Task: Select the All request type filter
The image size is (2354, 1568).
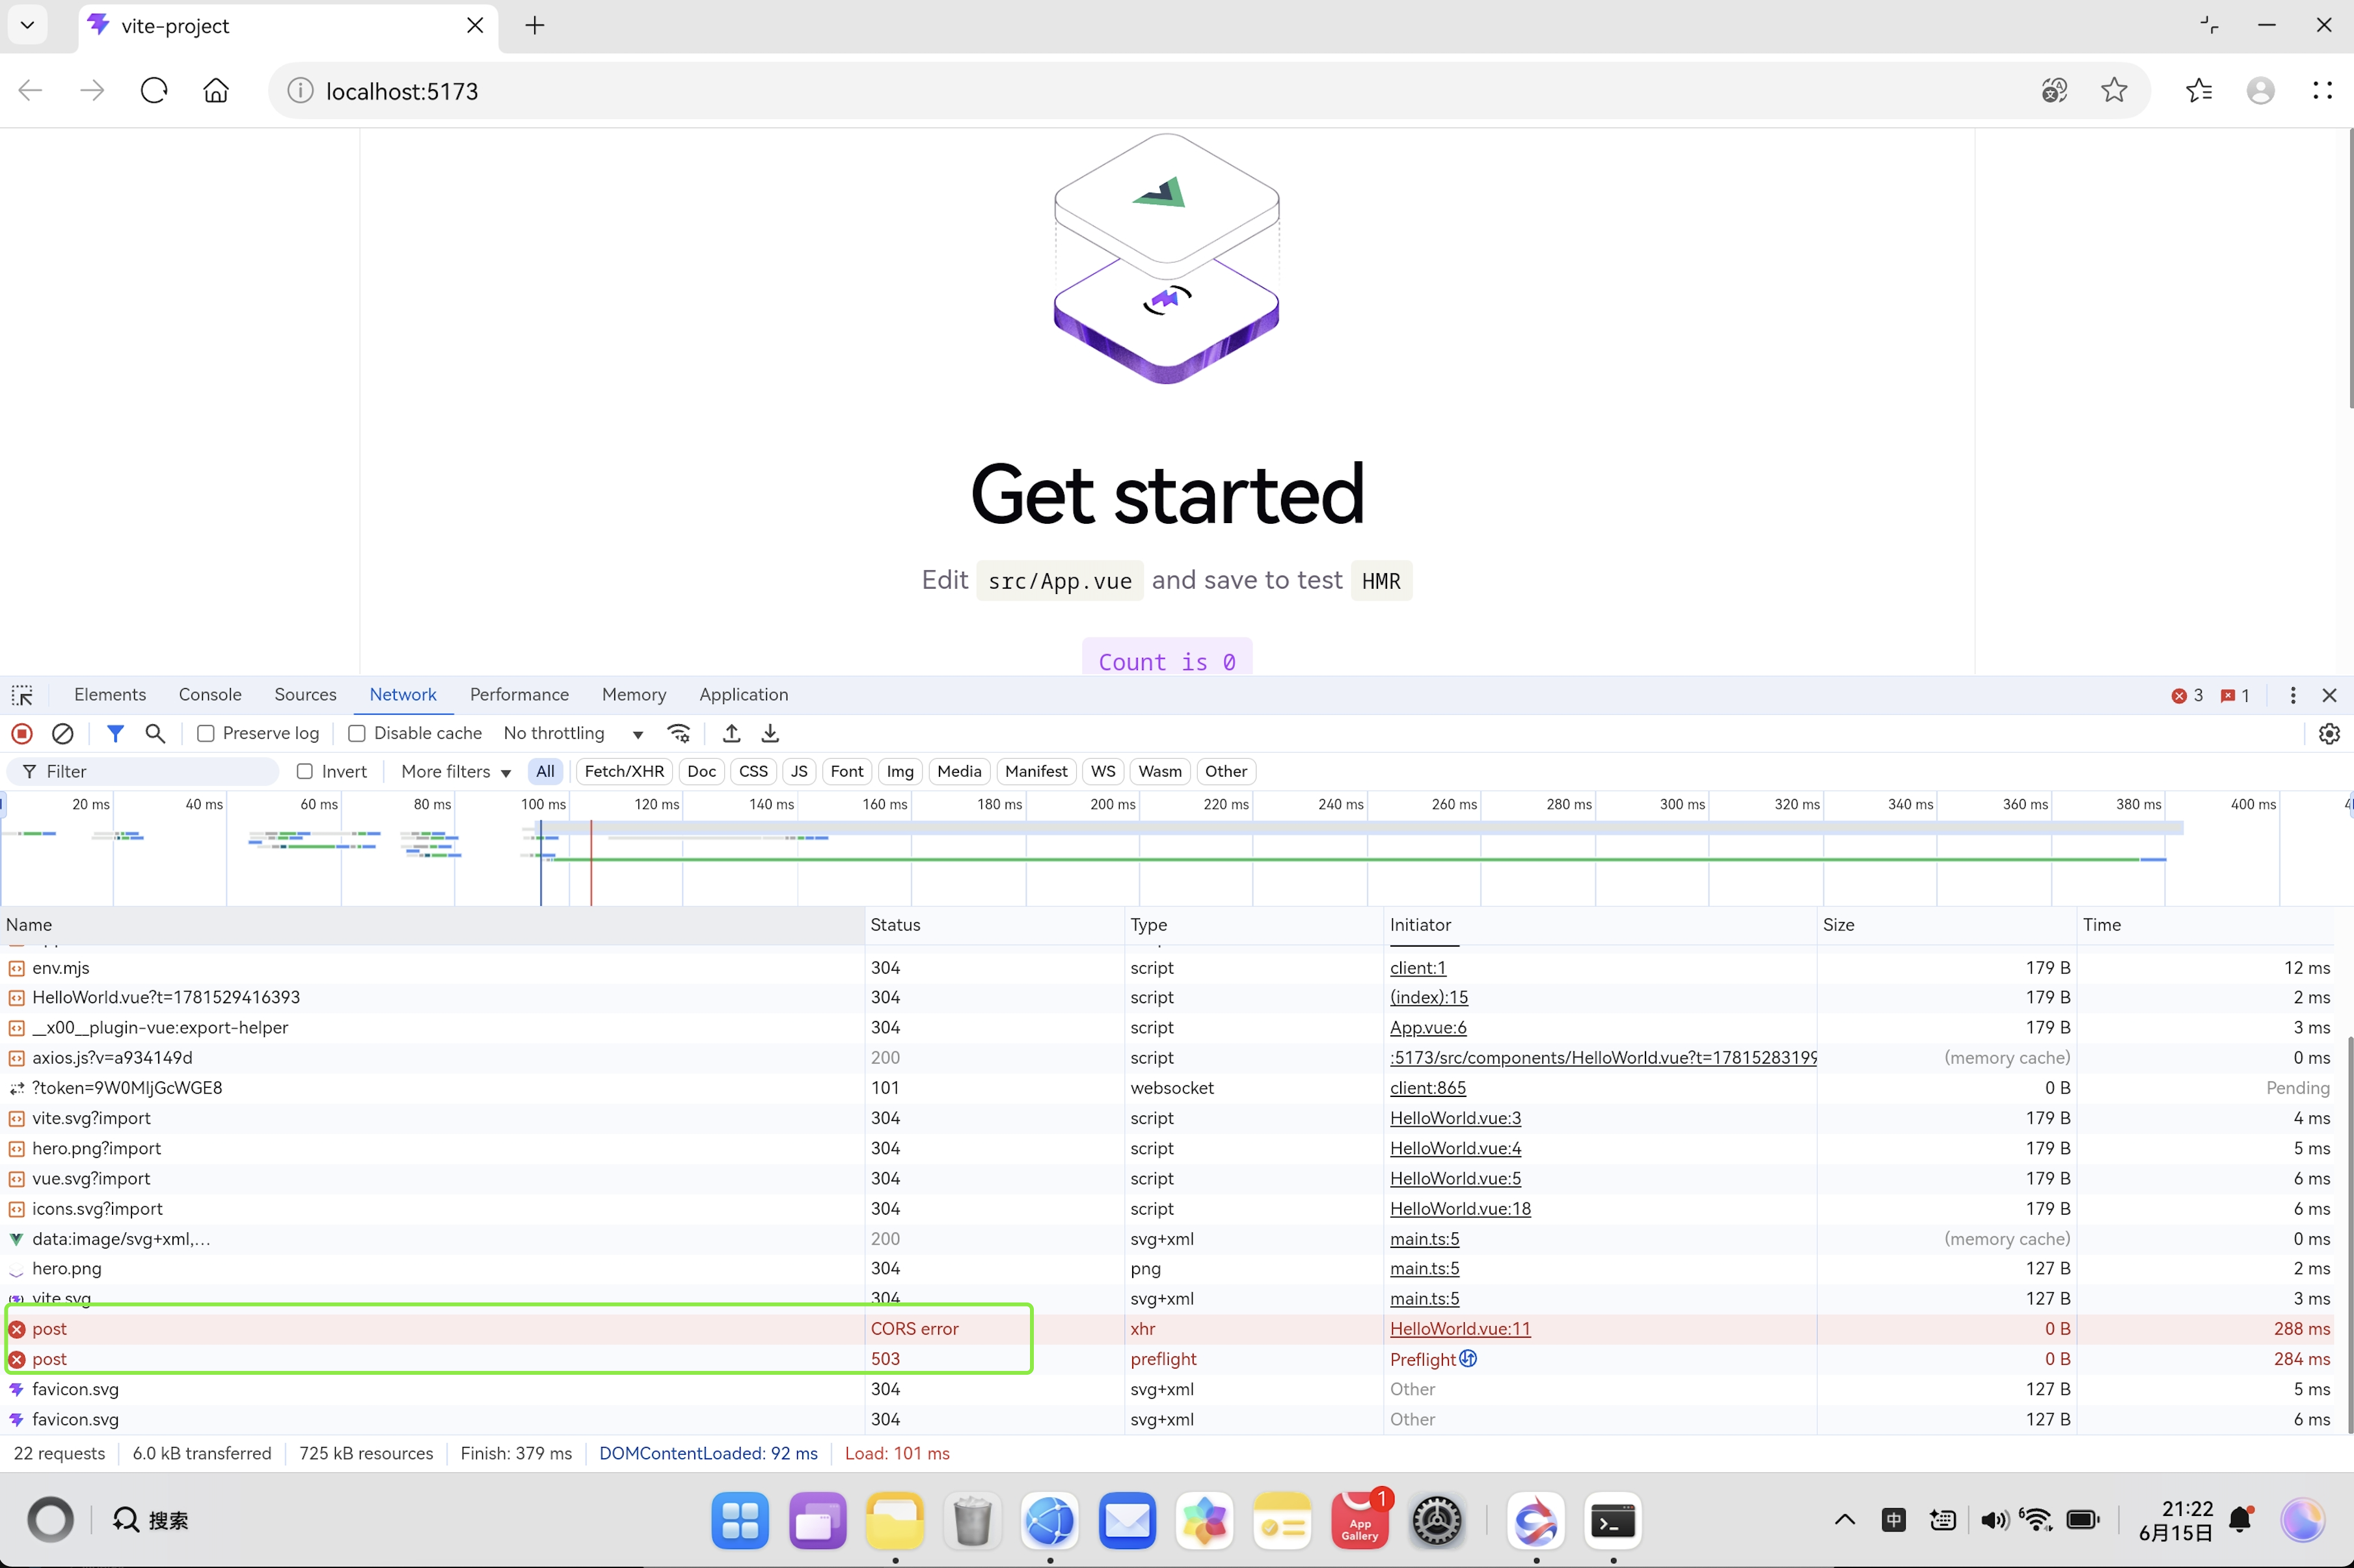Action: 545,772
